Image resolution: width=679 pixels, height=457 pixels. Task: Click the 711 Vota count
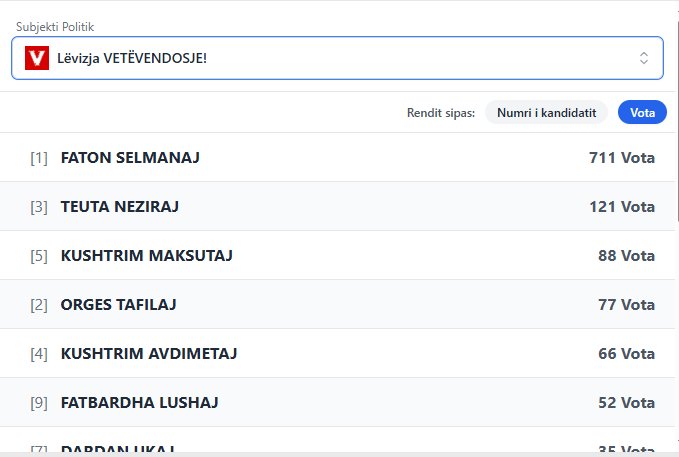click(x=621, y=158)
